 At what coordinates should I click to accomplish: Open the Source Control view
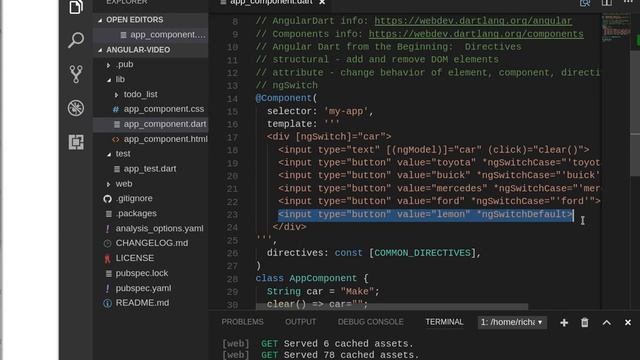[x=76, y=74]
